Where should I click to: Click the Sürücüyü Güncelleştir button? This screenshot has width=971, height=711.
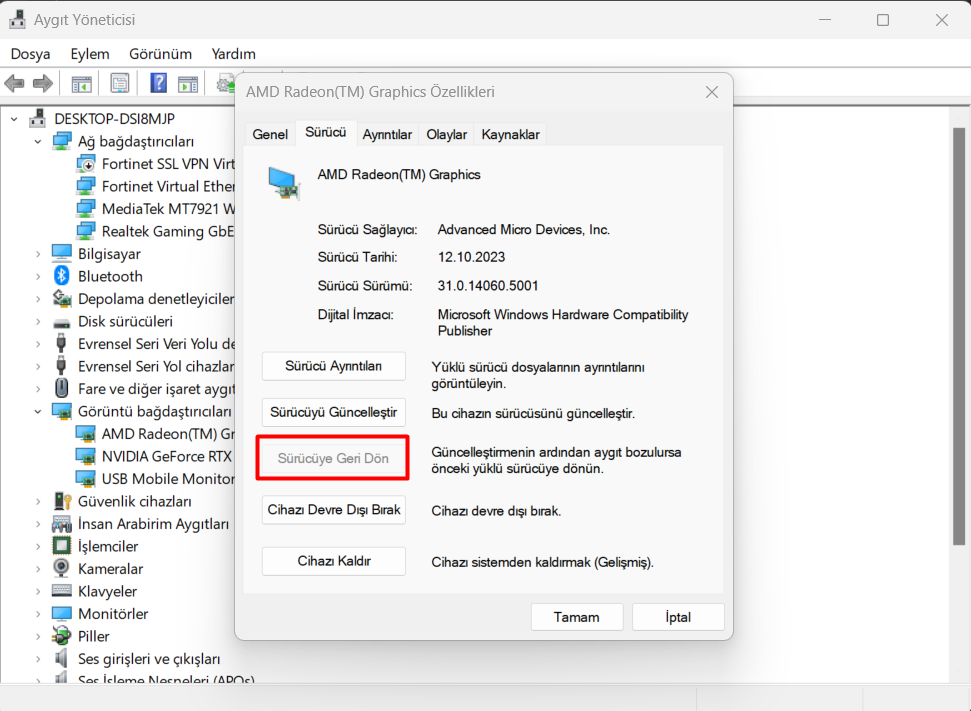click(334, 412)
